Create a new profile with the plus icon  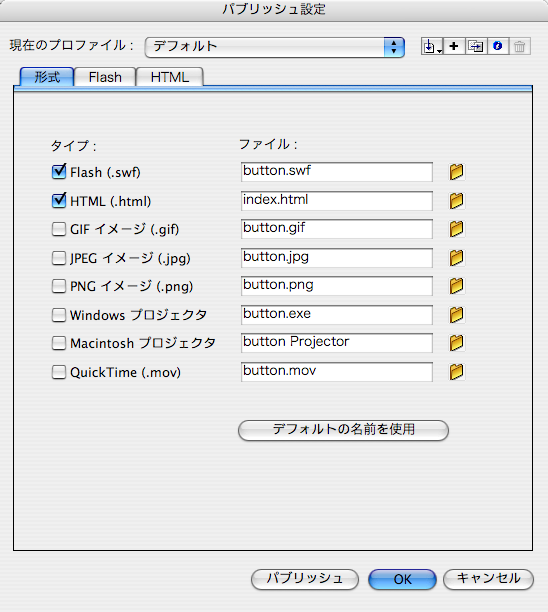coord(454,46)
